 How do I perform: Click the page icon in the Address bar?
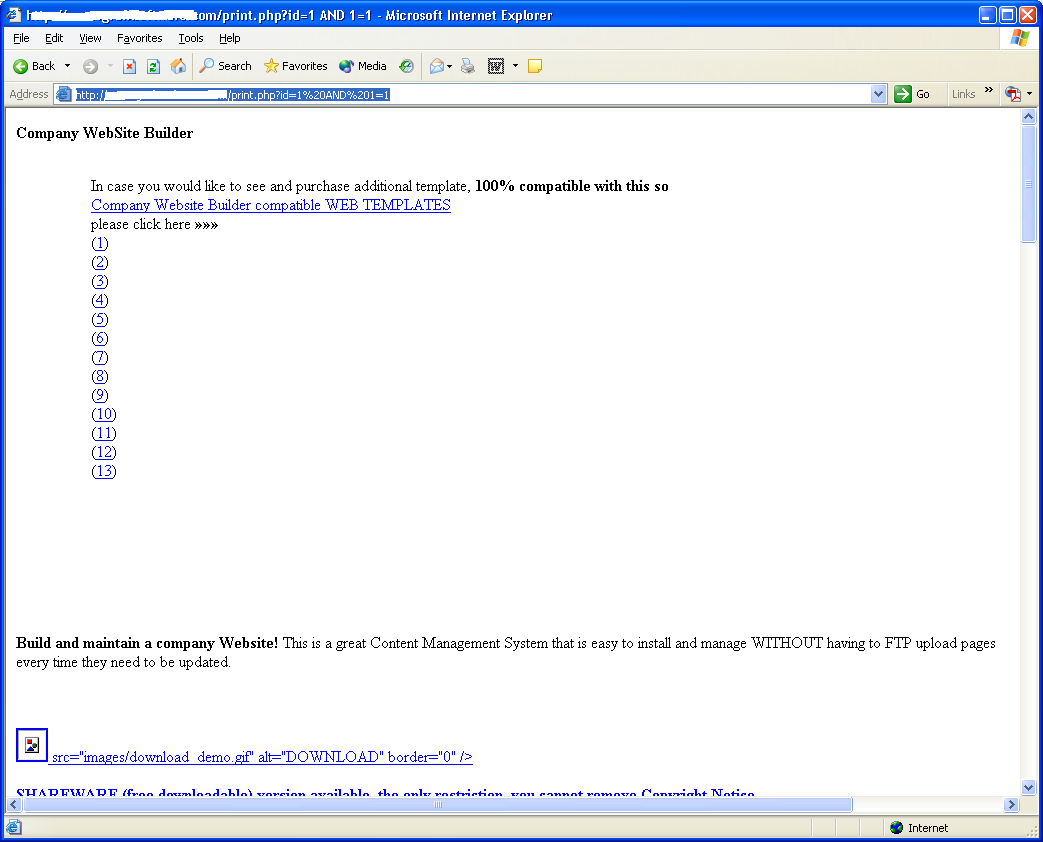pos(64,94)
